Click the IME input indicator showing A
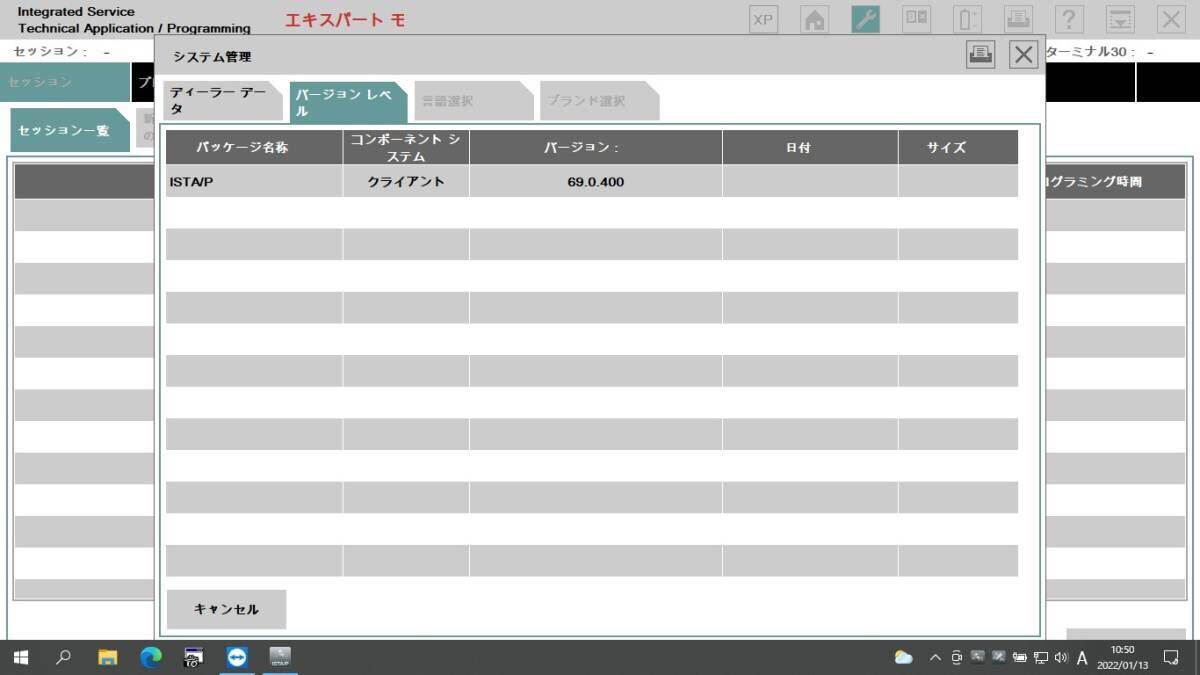This screenshot has height=675, width=1200. (1081, 657)
